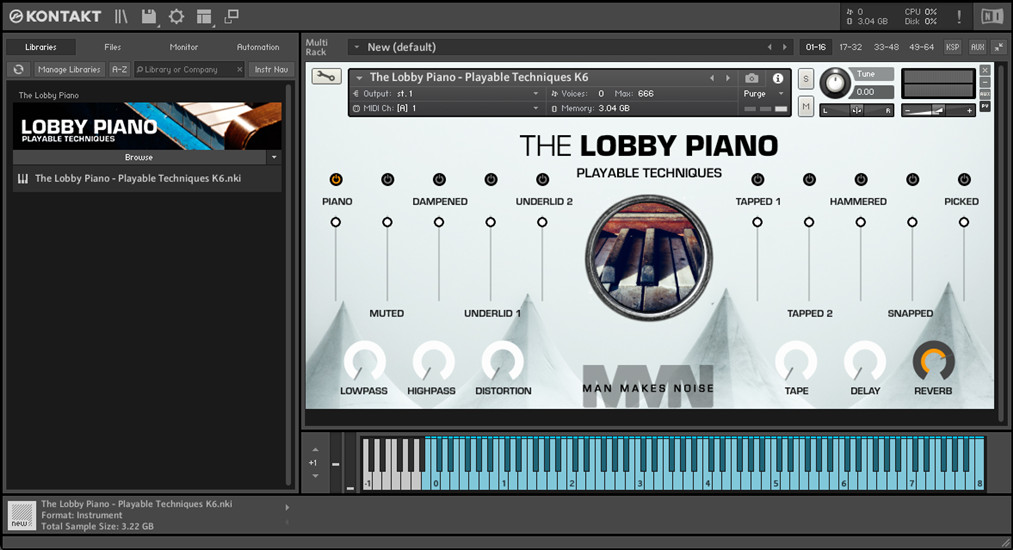Go to previous multi with left arrow
This screenshot has width=1013, height=550.
click(x=769, y=47)
